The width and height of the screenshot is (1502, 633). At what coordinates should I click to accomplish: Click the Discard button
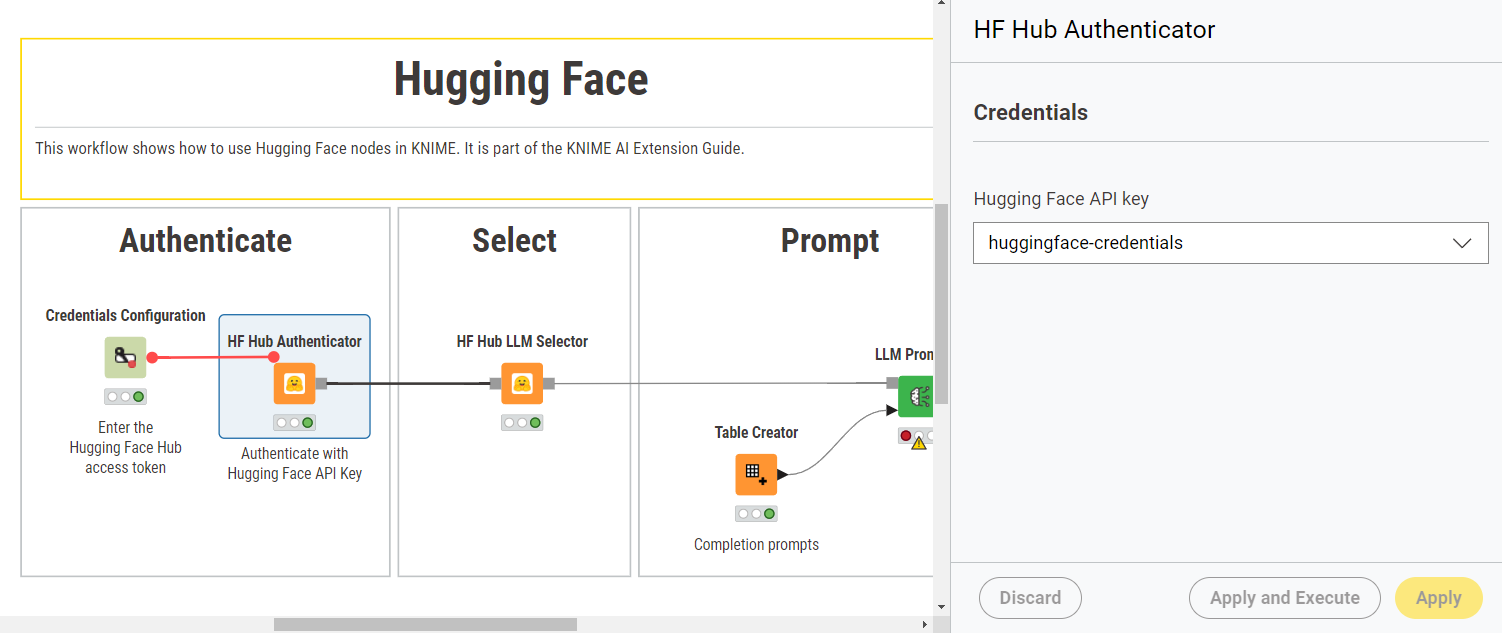point(1030,598)
